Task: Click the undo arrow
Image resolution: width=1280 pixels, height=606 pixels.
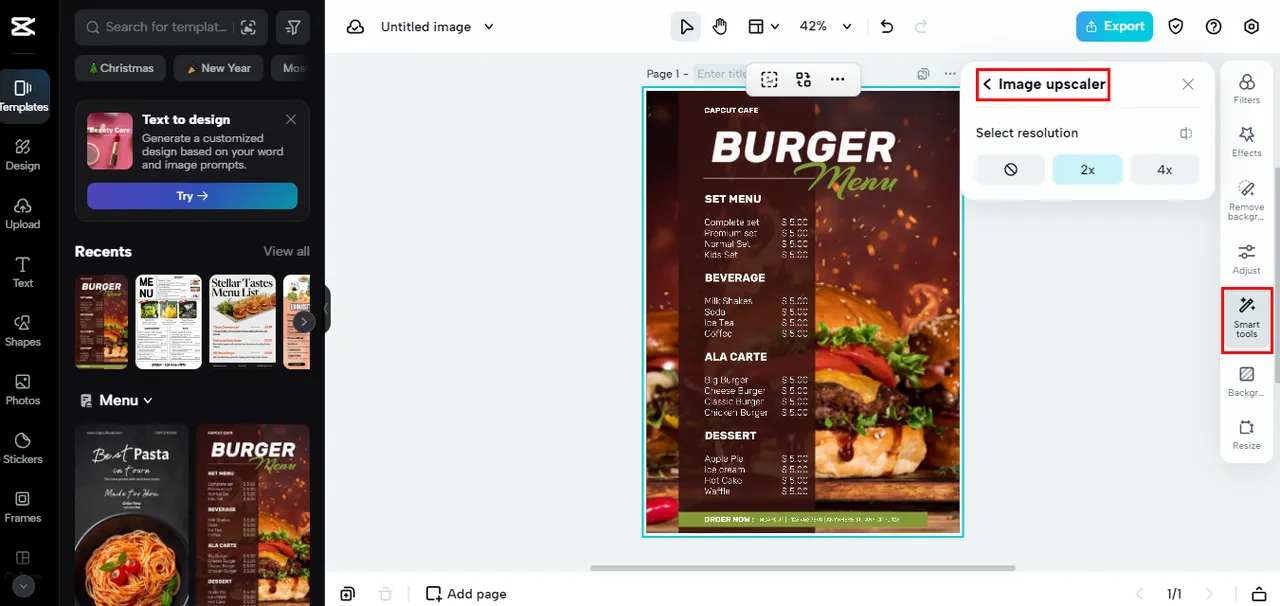Action: [x=886, y=27]
